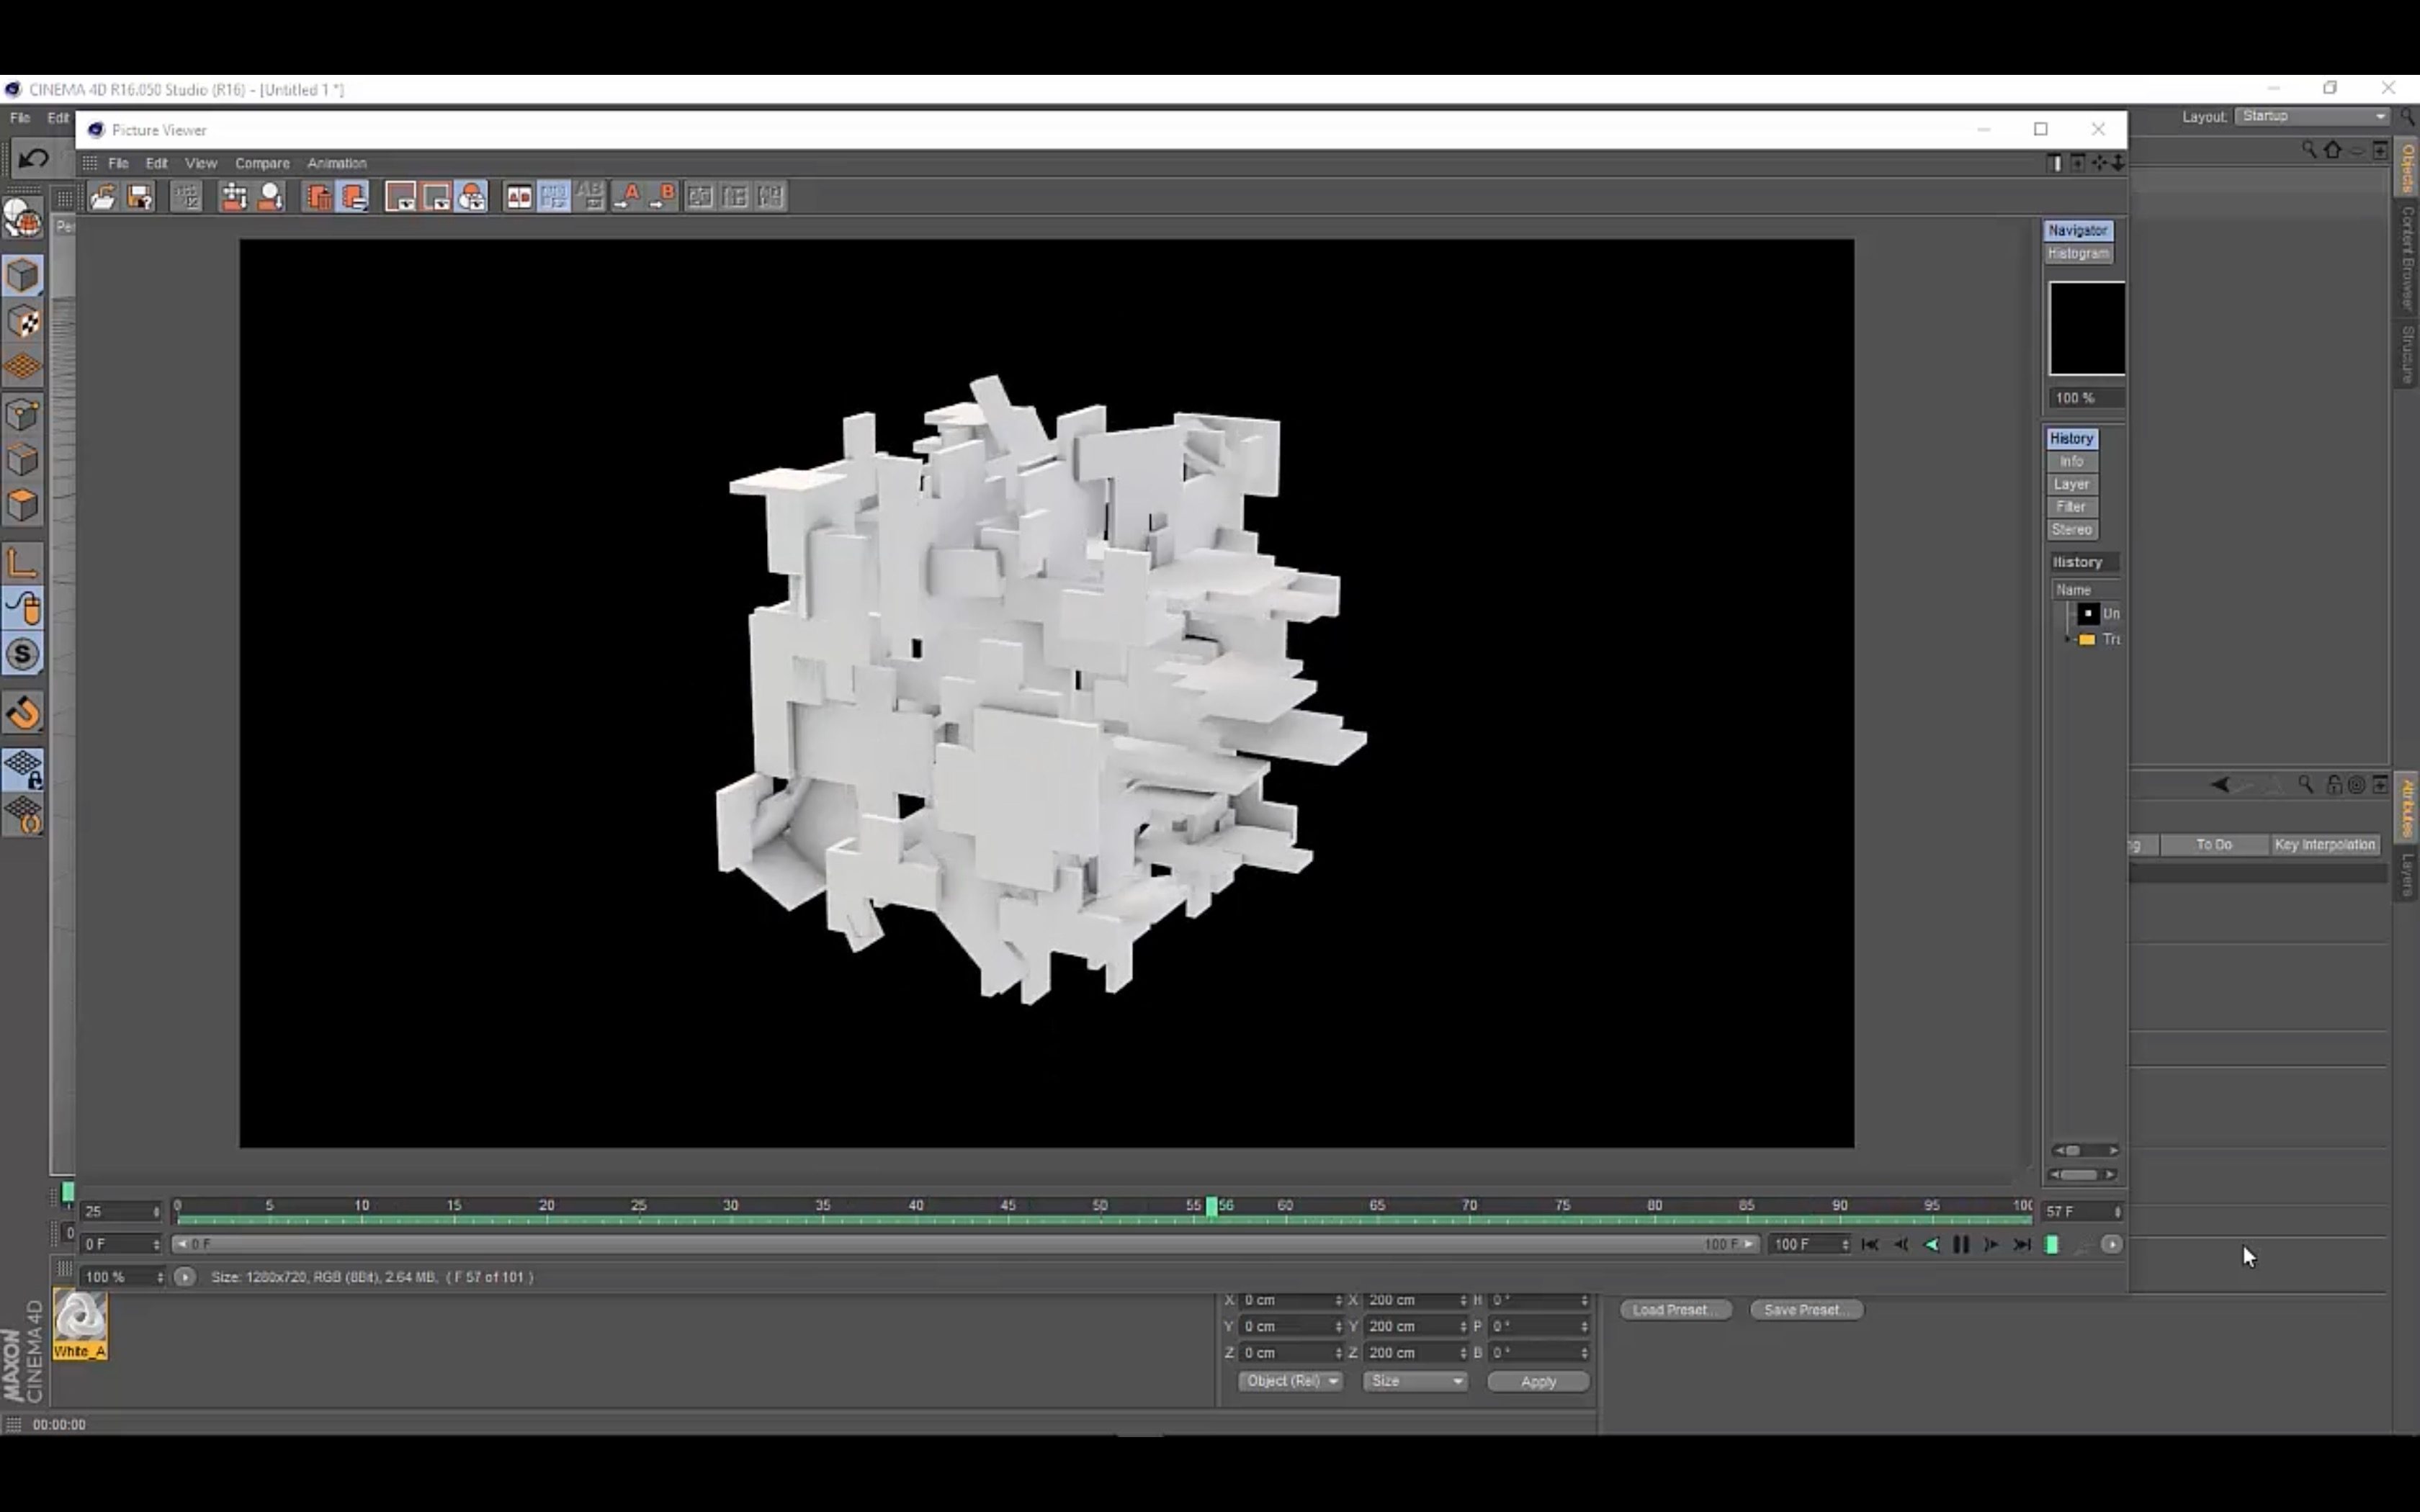Image resolution: width=2420 pixels, height=1512 pixels.
Task: Toggle the greyed AB Swap button
Action: 590,197
